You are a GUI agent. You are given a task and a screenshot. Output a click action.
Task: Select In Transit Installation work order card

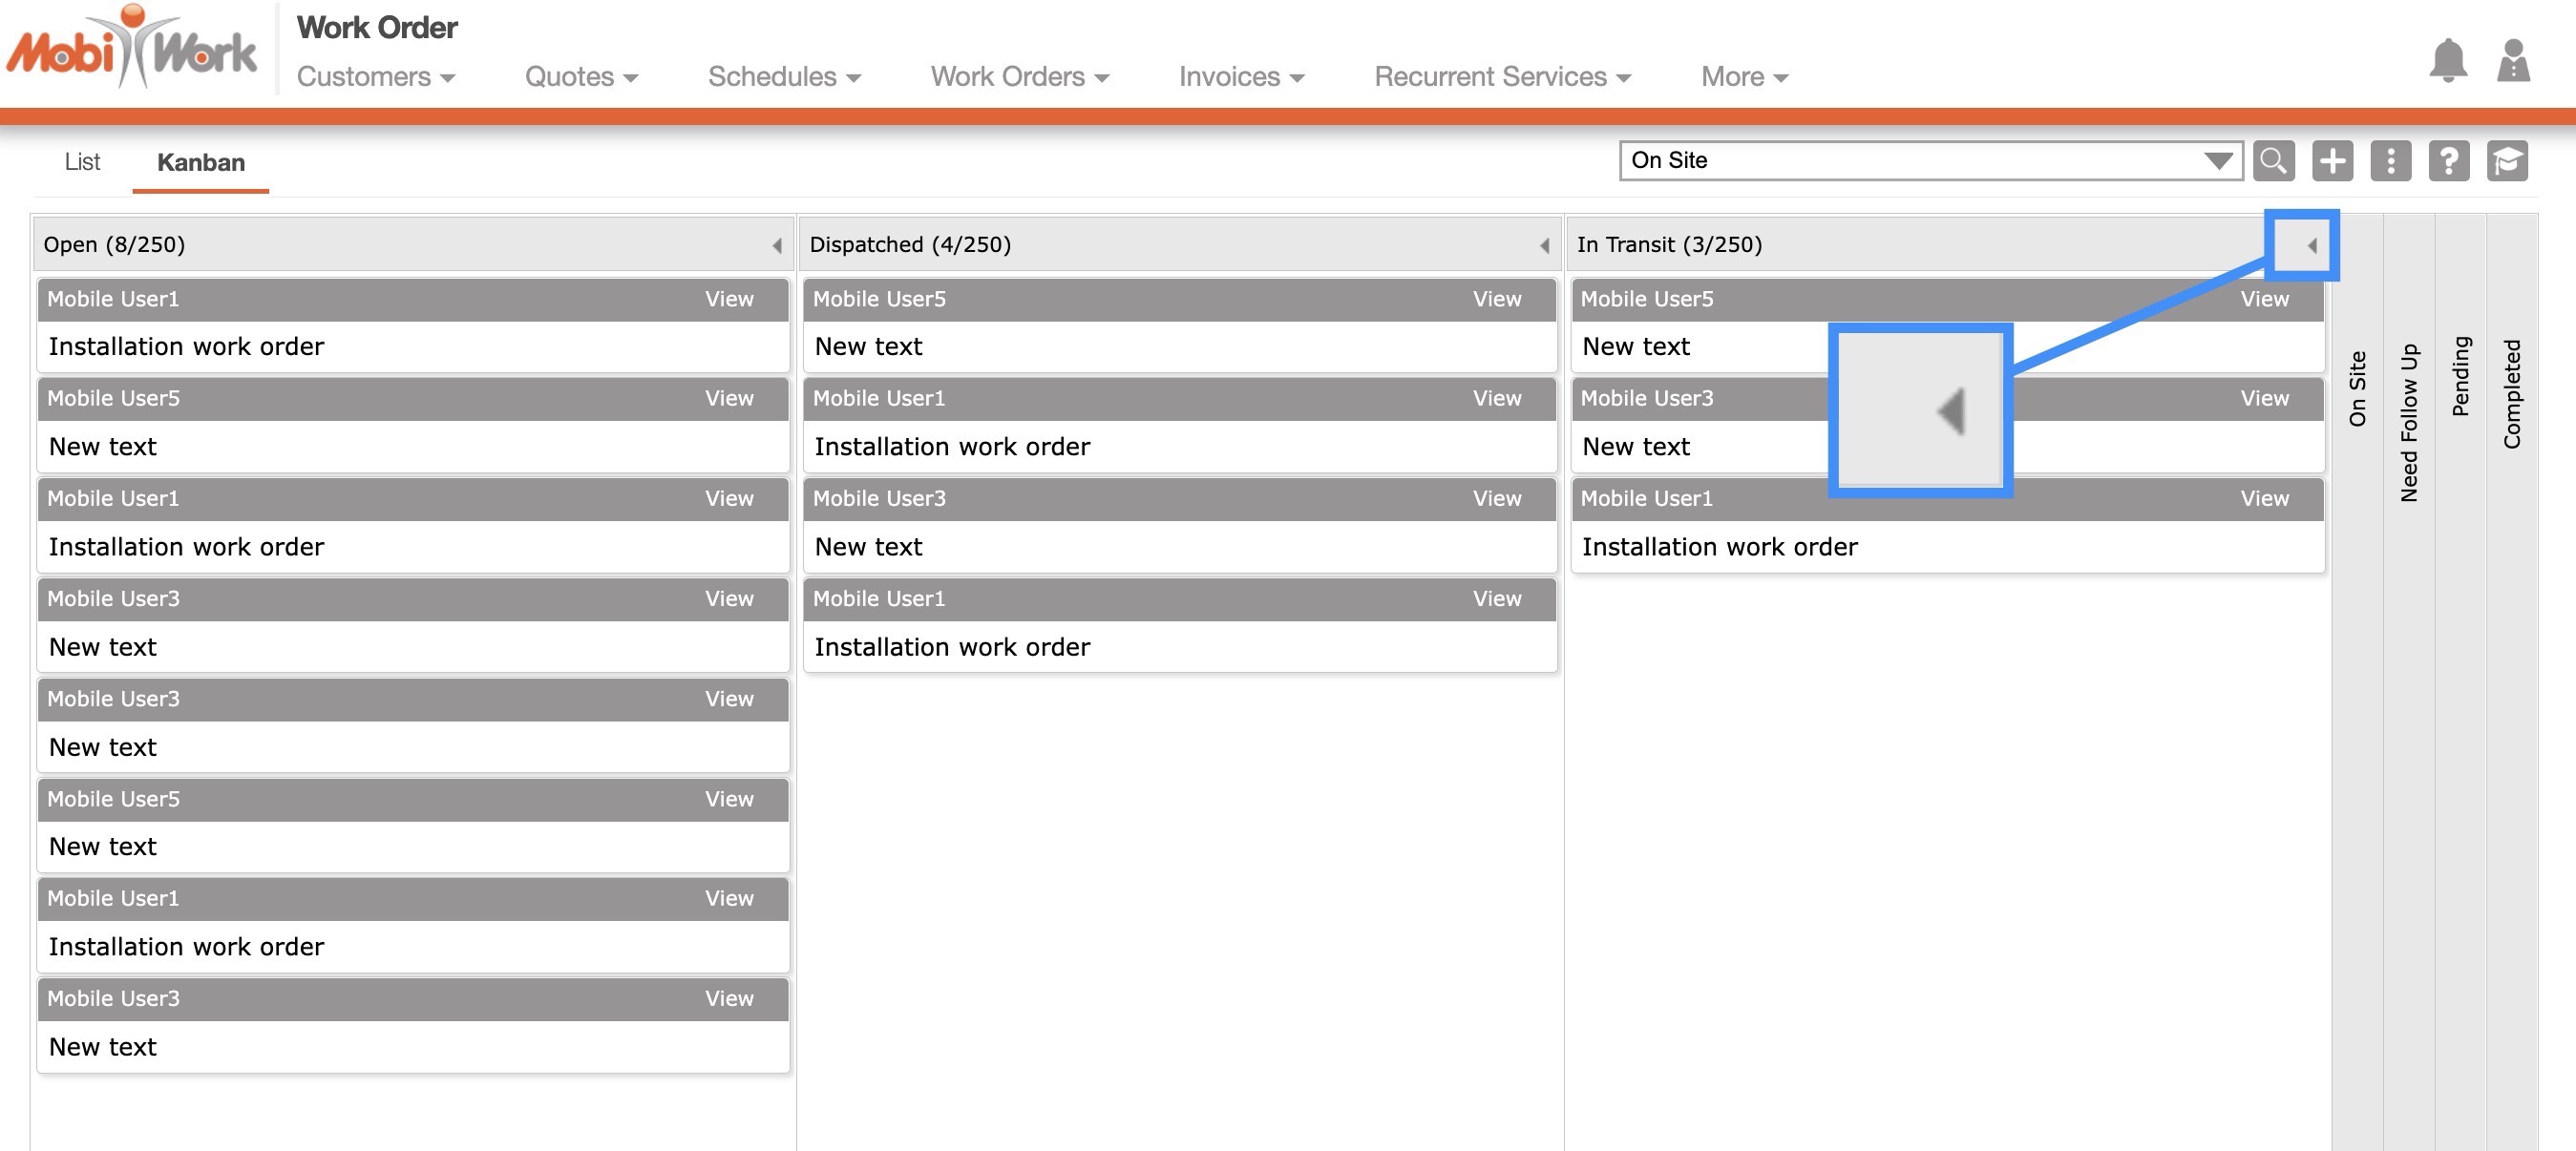[x=1719, y=547]
